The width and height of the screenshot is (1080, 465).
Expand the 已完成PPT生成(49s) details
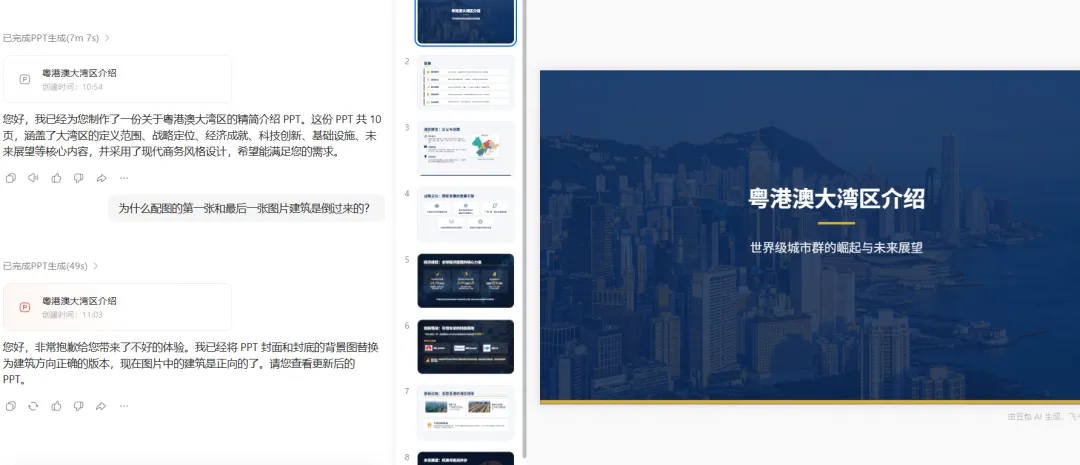(x=51, y=266)
